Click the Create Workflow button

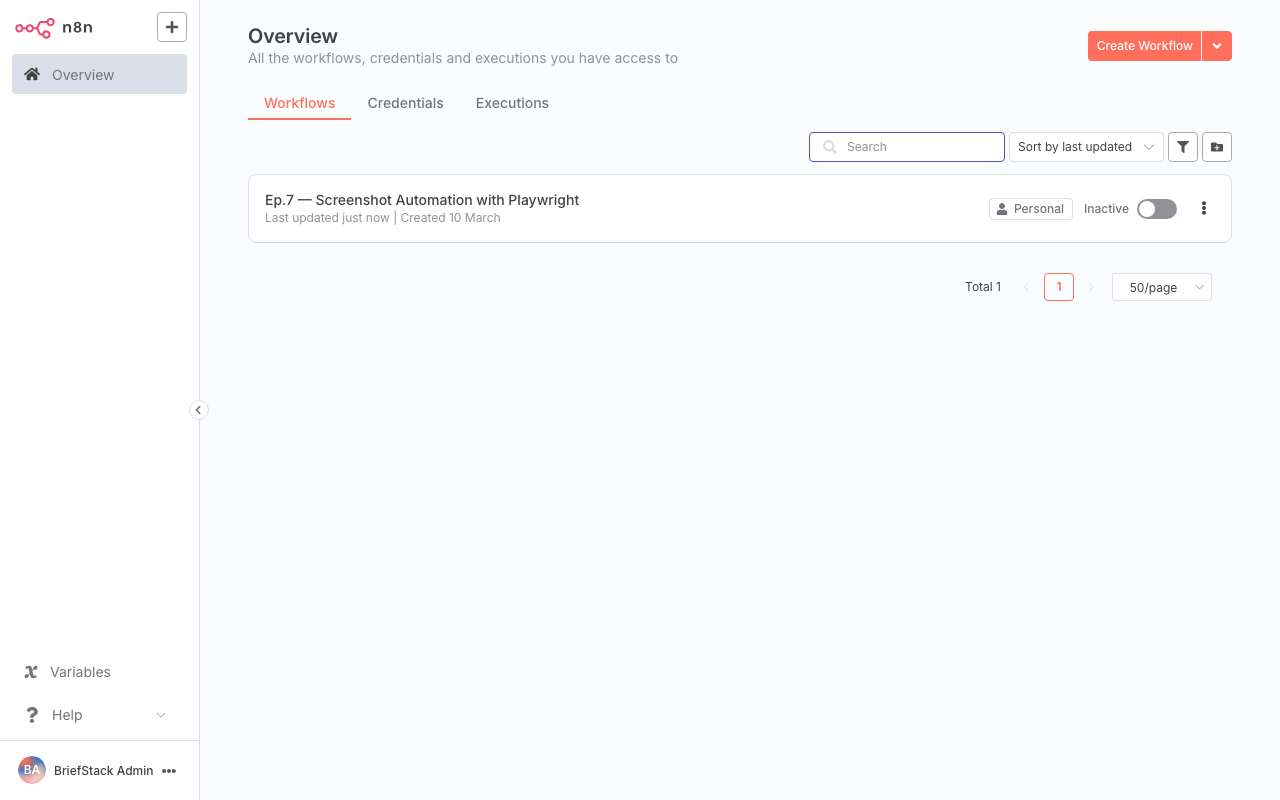pyautogui.click(x=1144, y=45)
